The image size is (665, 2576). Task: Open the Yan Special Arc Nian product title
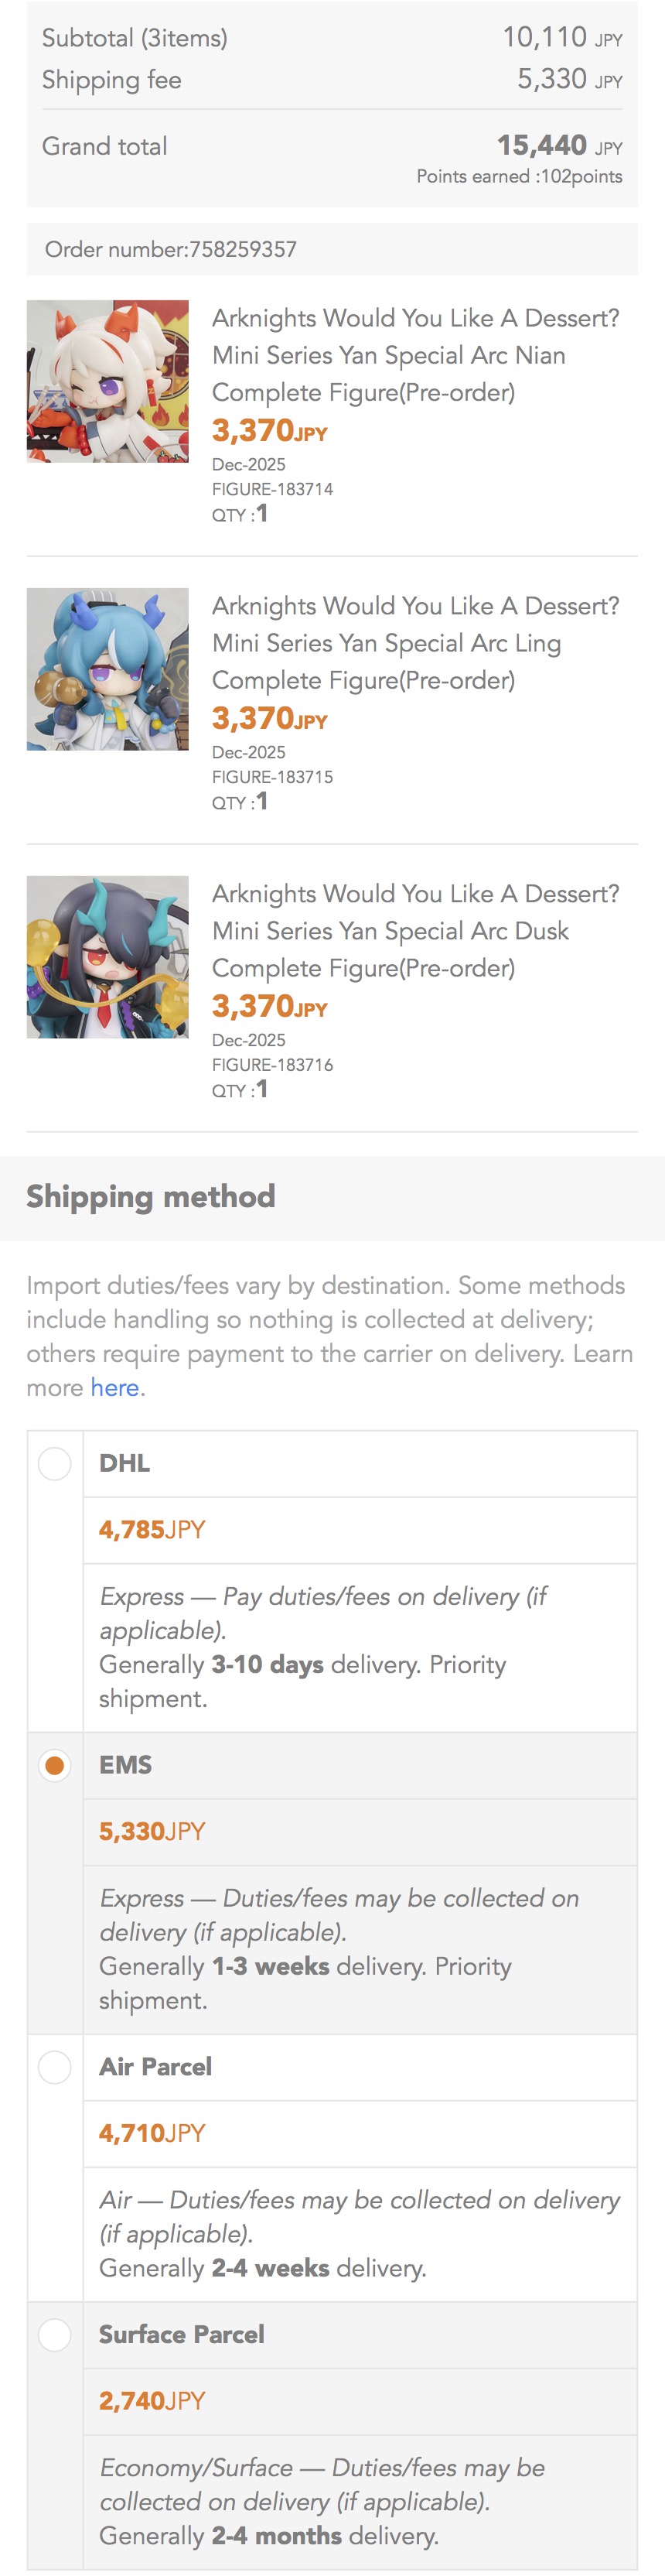[416, 355]
